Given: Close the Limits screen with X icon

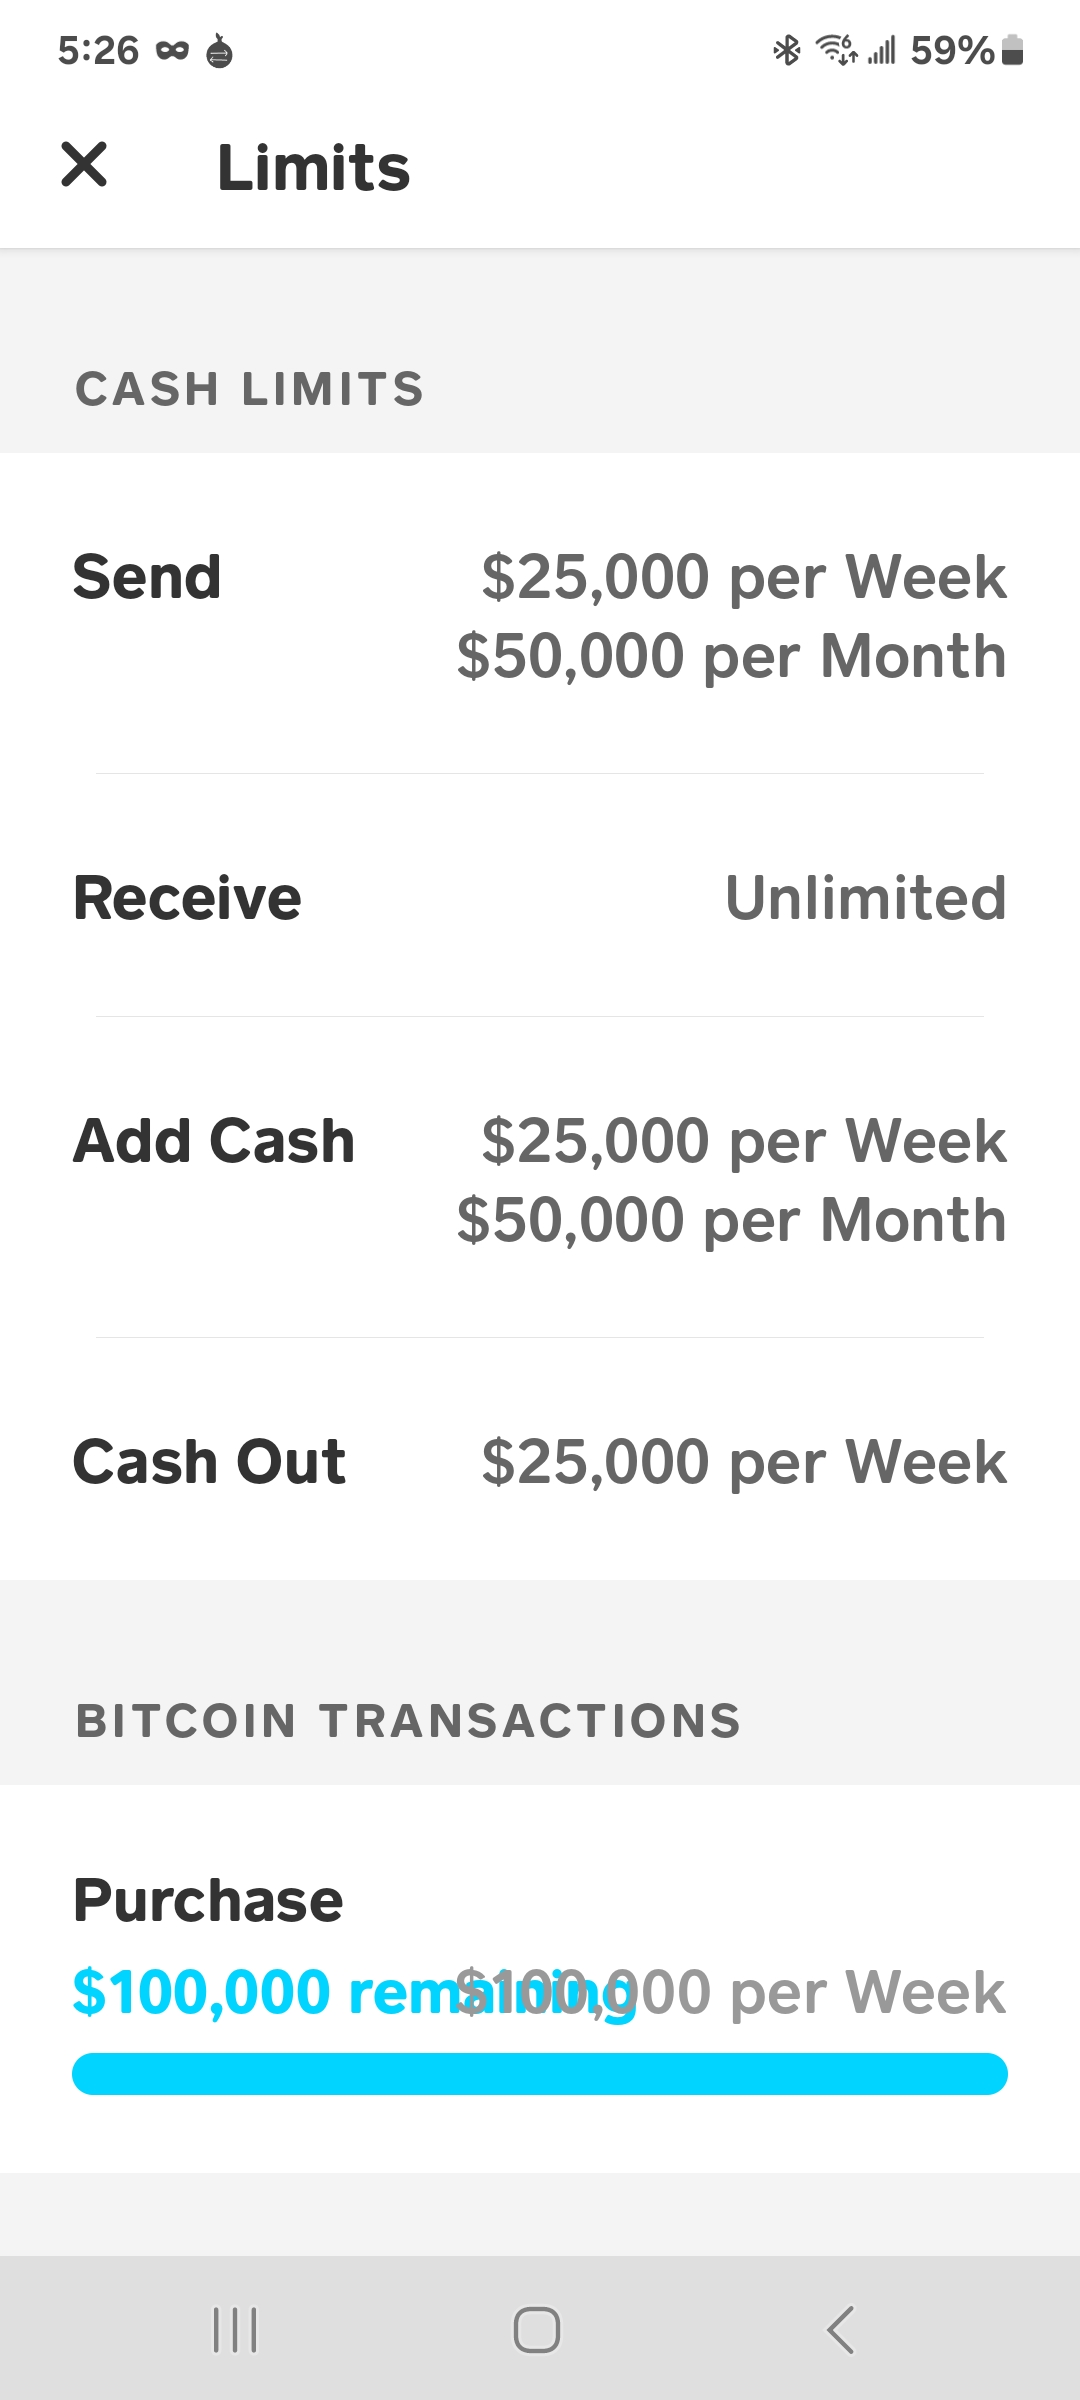Looking at the screenshot, I should pos(84,165).
